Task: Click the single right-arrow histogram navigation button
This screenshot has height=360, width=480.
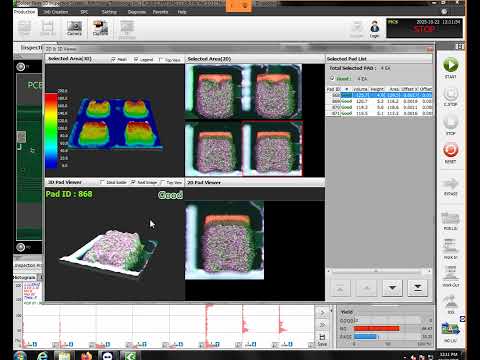Action: coord(322,313)
